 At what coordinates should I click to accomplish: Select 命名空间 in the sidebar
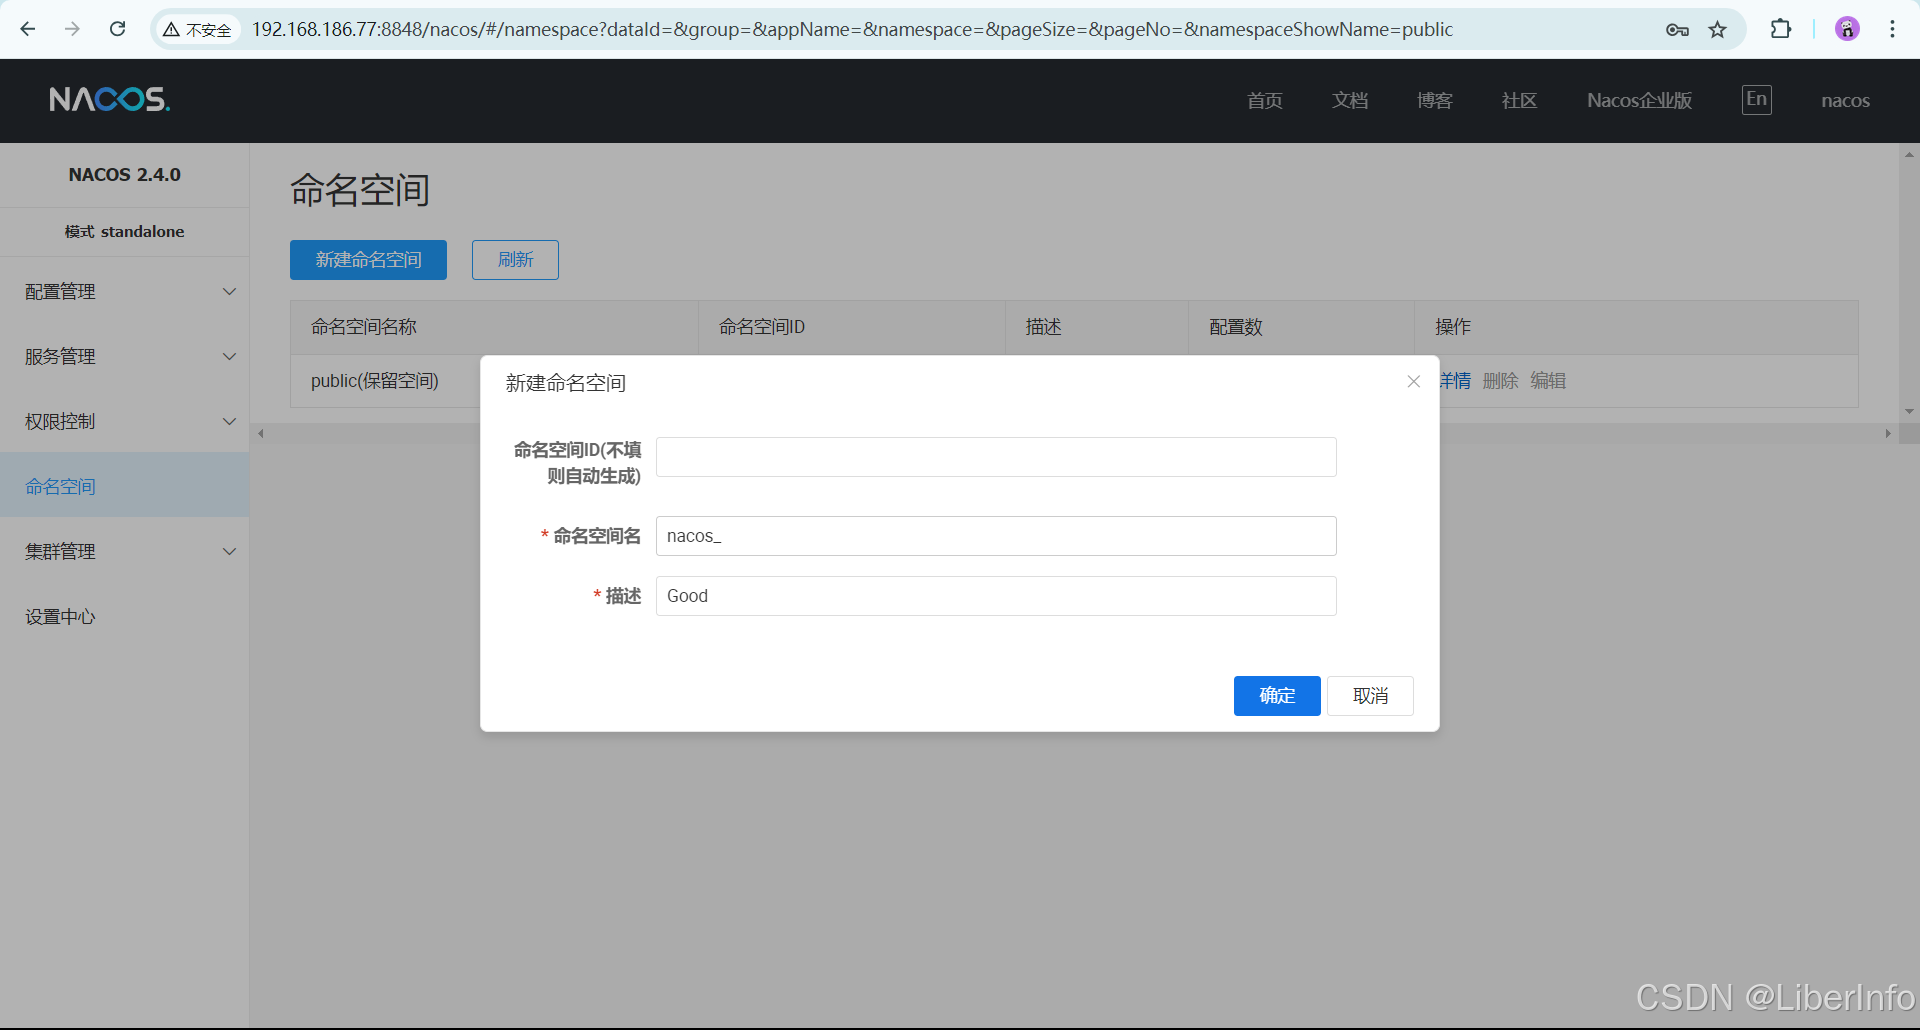[x=124, y=486]
